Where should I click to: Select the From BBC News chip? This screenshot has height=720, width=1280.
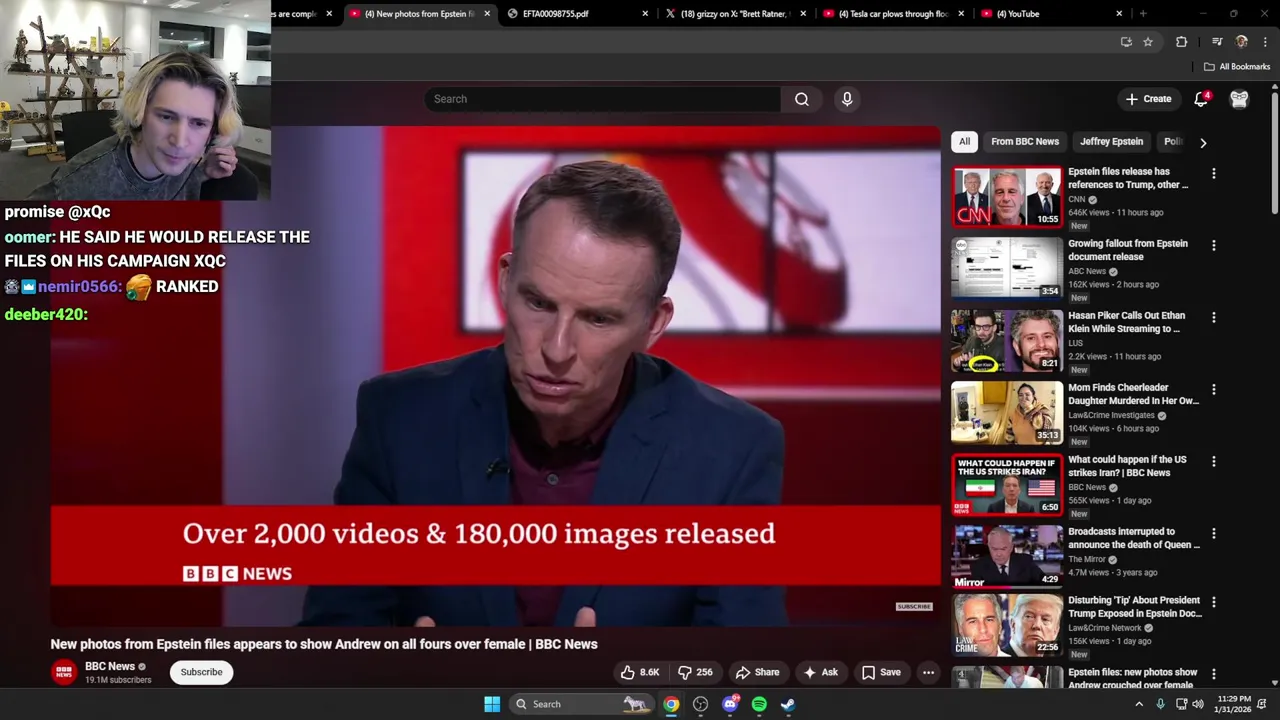[x=1025, y=141]
